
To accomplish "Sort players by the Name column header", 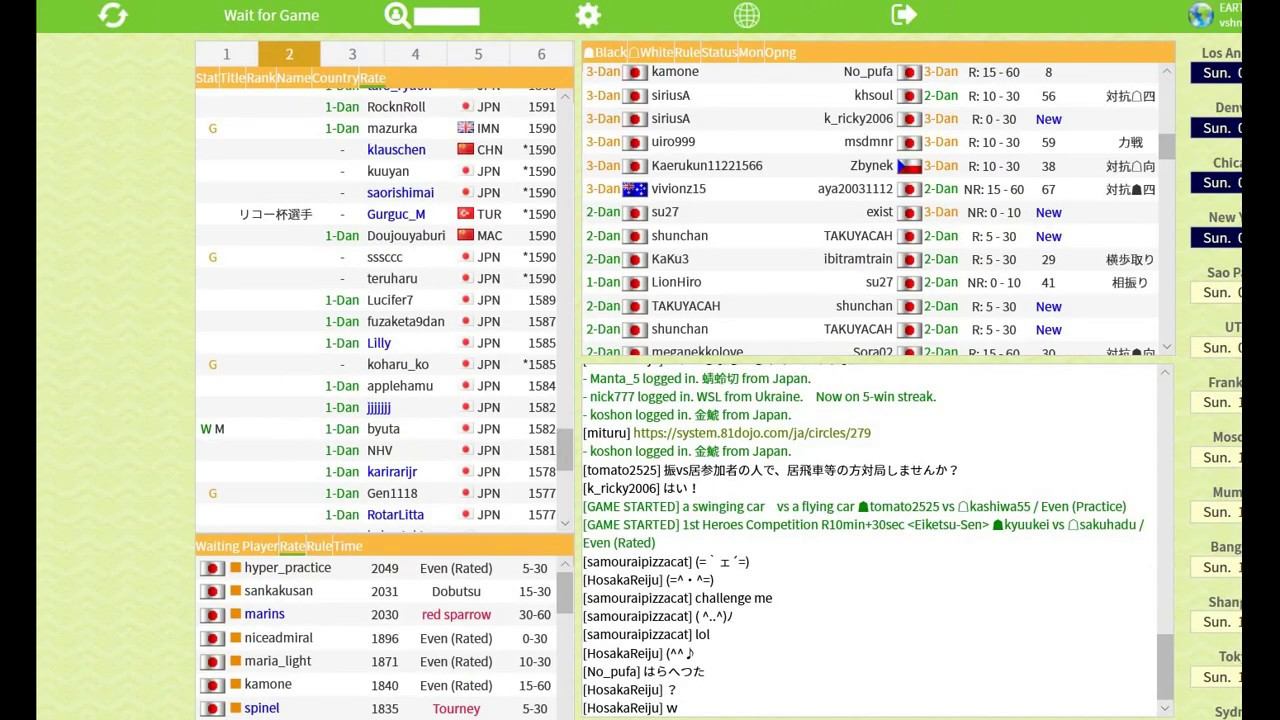I will [x=294, y=78].
